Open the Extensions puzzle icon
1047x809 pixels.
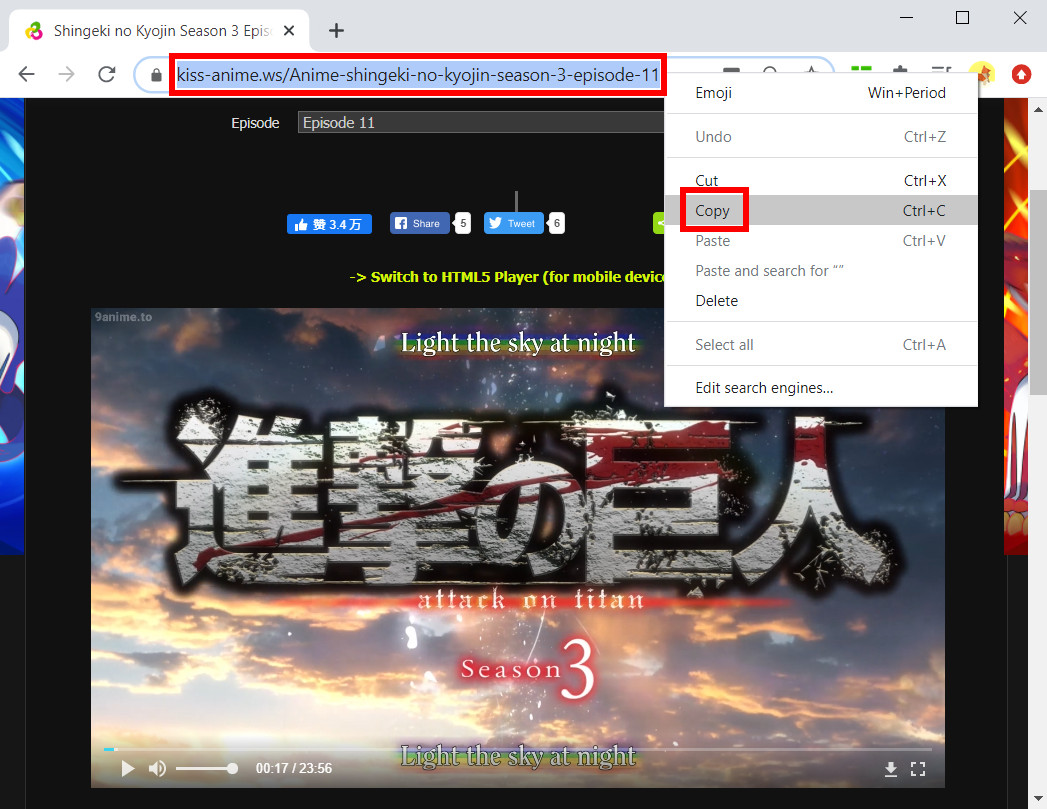point(899,70)
